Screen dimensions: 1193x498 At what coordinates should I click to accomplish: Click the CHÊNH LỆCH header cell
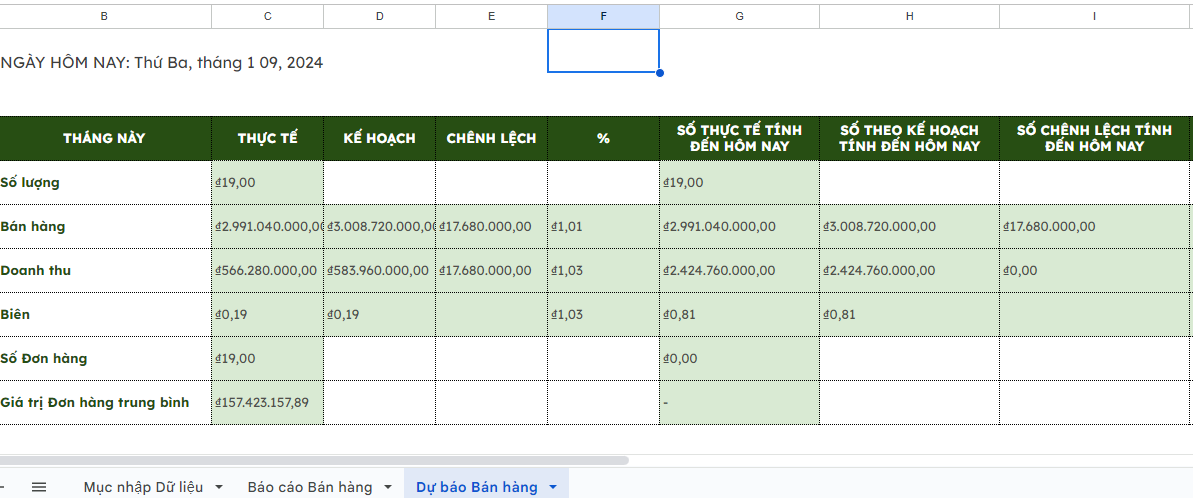click(492, 138)
